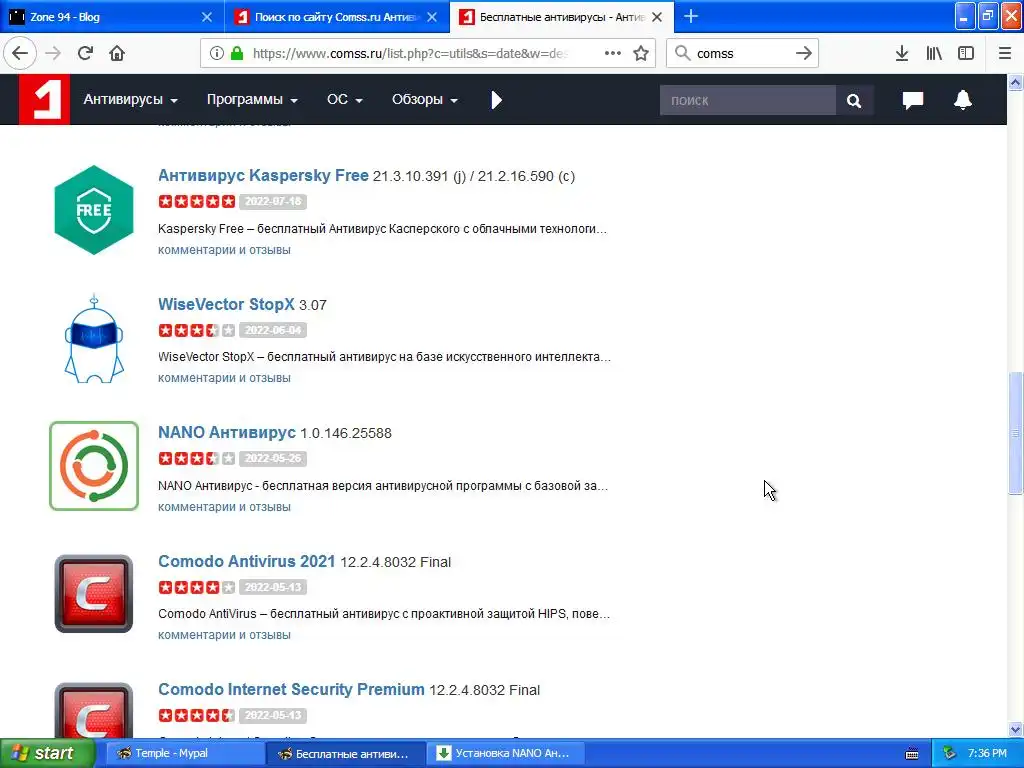1024x768 pixels.
Task: Open Comodo Internet Security Premium link
Action: [291, 690]
